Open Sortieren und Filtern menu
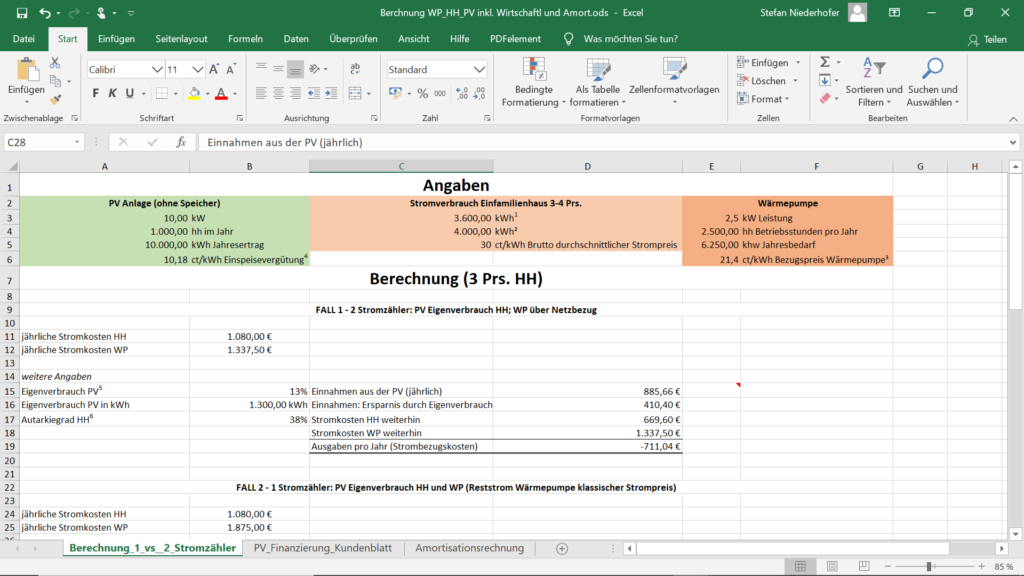The image size is (1024, 576). (874, 82)
